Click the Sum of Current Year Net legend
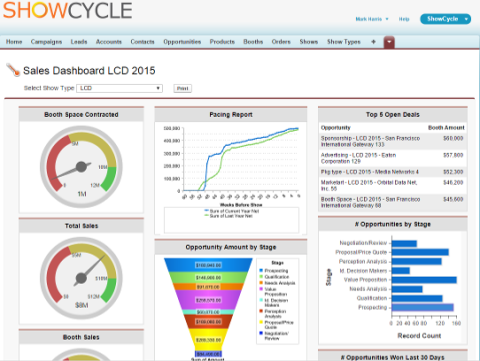The image size is (480, 361). point(232,211)
